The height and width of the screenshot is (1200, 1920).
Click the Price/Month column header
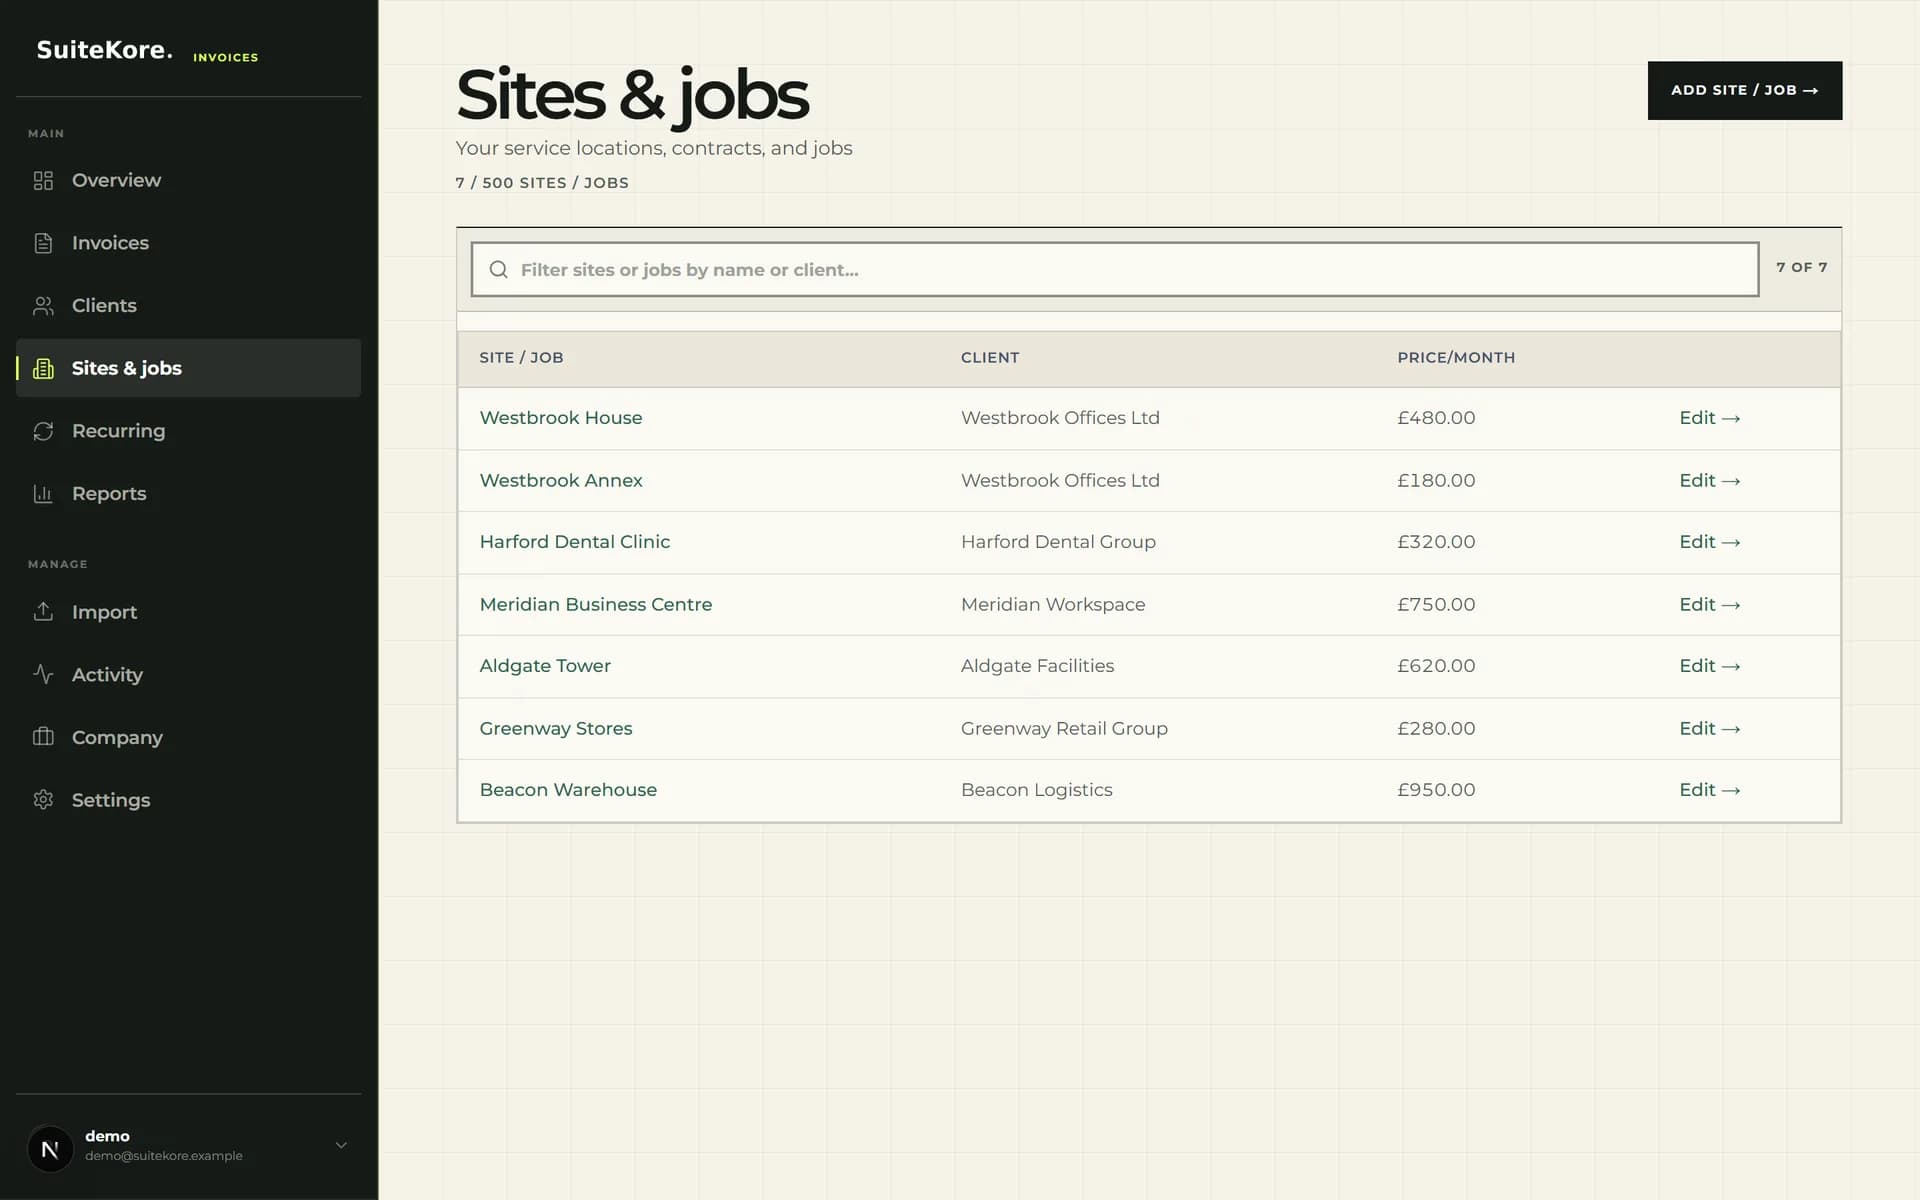point(1456,358)
